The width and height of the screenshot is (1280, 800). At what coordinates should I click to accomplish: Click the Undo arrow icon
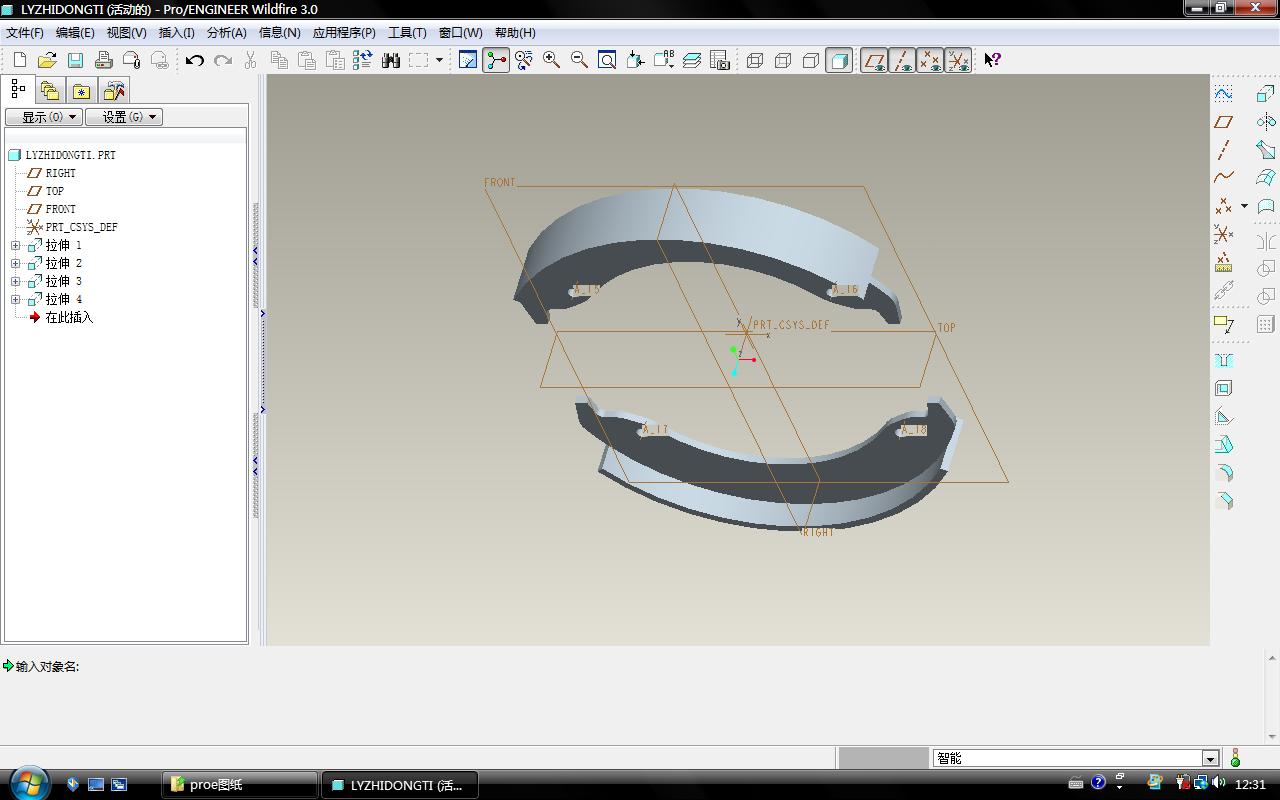coord(194,60)
